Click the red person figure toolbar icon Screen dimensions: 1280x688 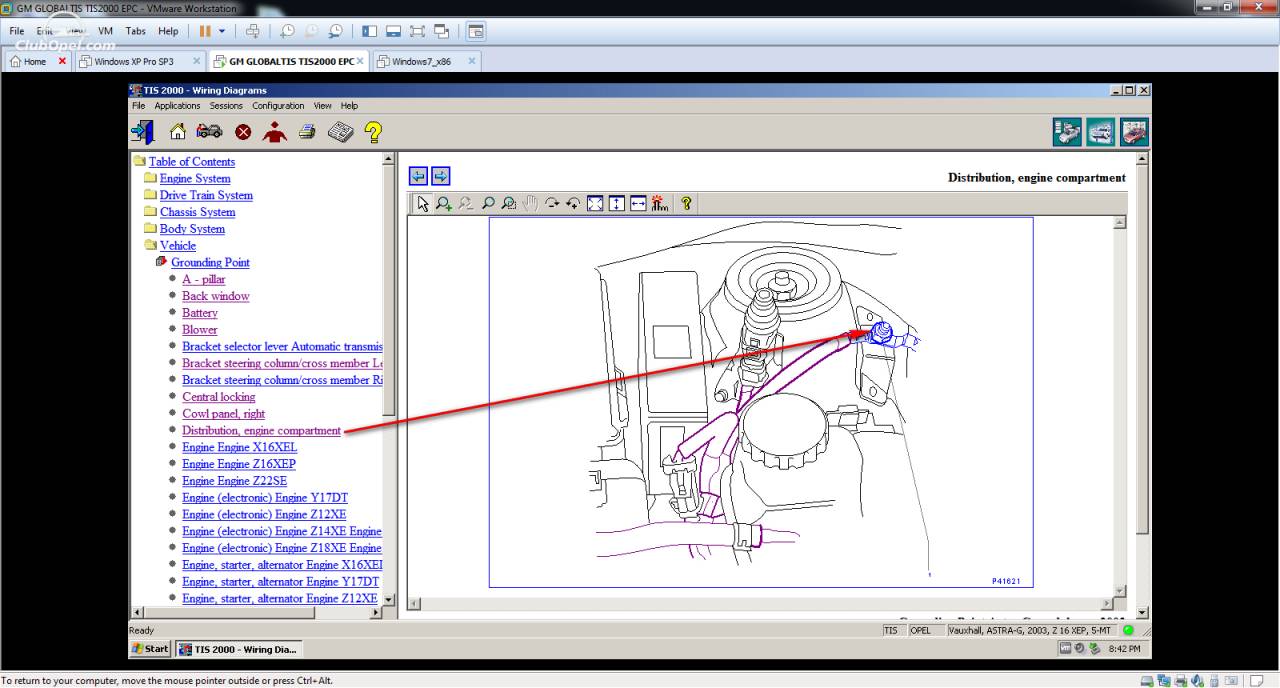pos(274,131)
